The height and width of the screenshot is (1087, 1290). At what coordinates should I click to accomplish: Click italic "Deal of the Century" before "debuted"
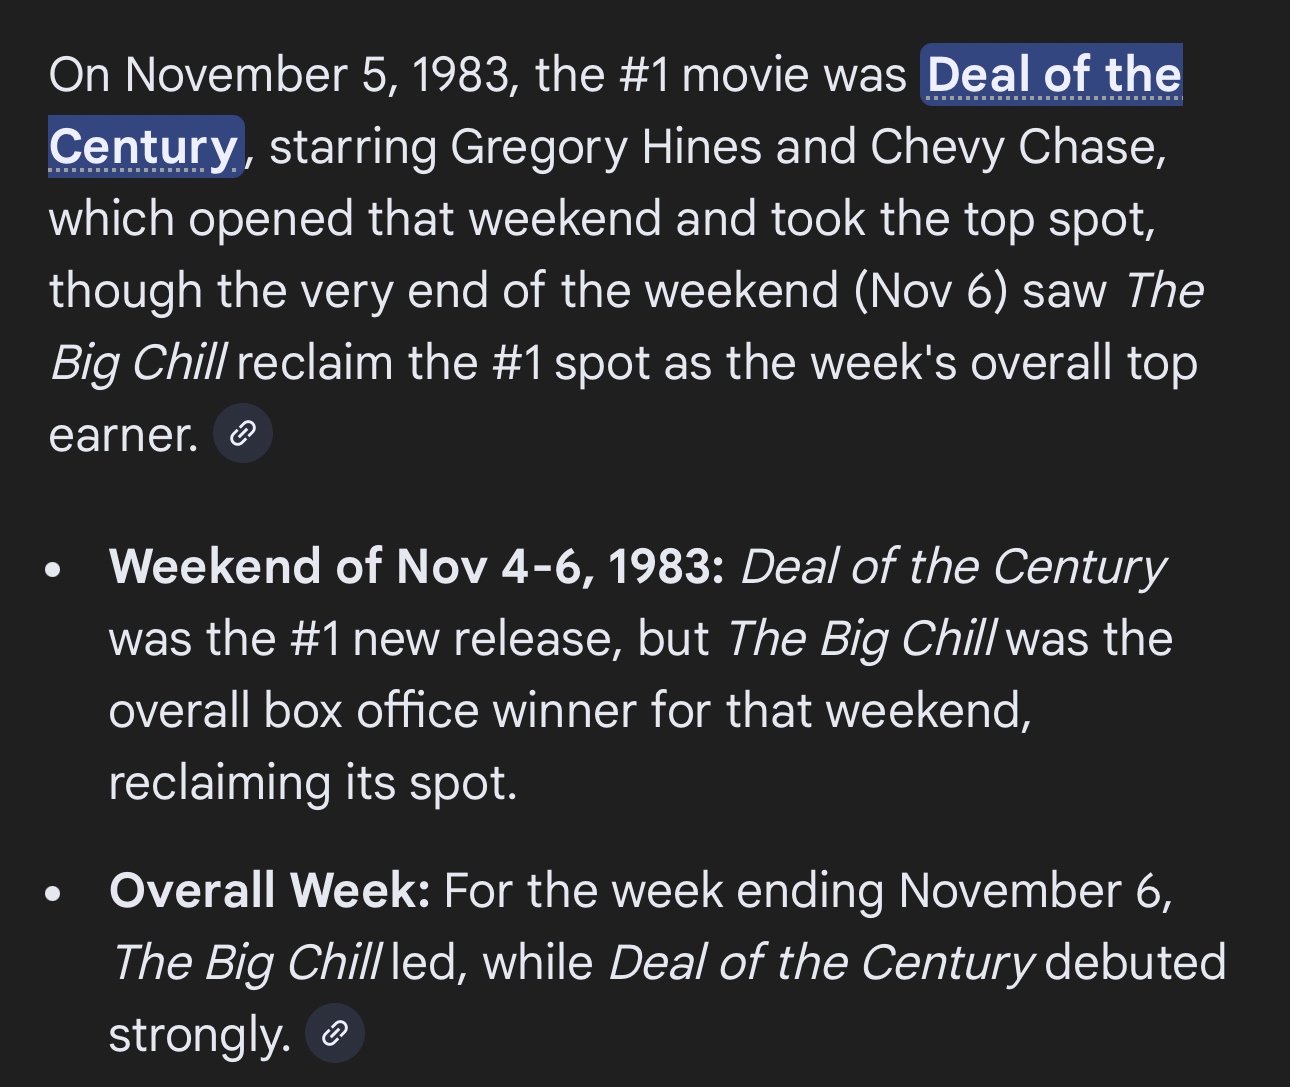(x=820, y=962)
